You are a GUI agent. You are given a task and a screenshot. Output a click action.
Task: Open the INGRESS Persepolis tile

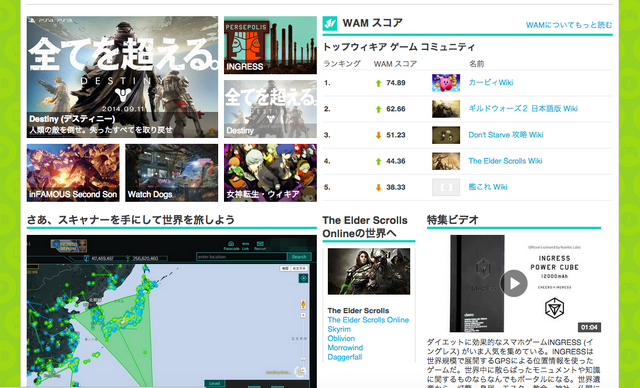(270, 45)
